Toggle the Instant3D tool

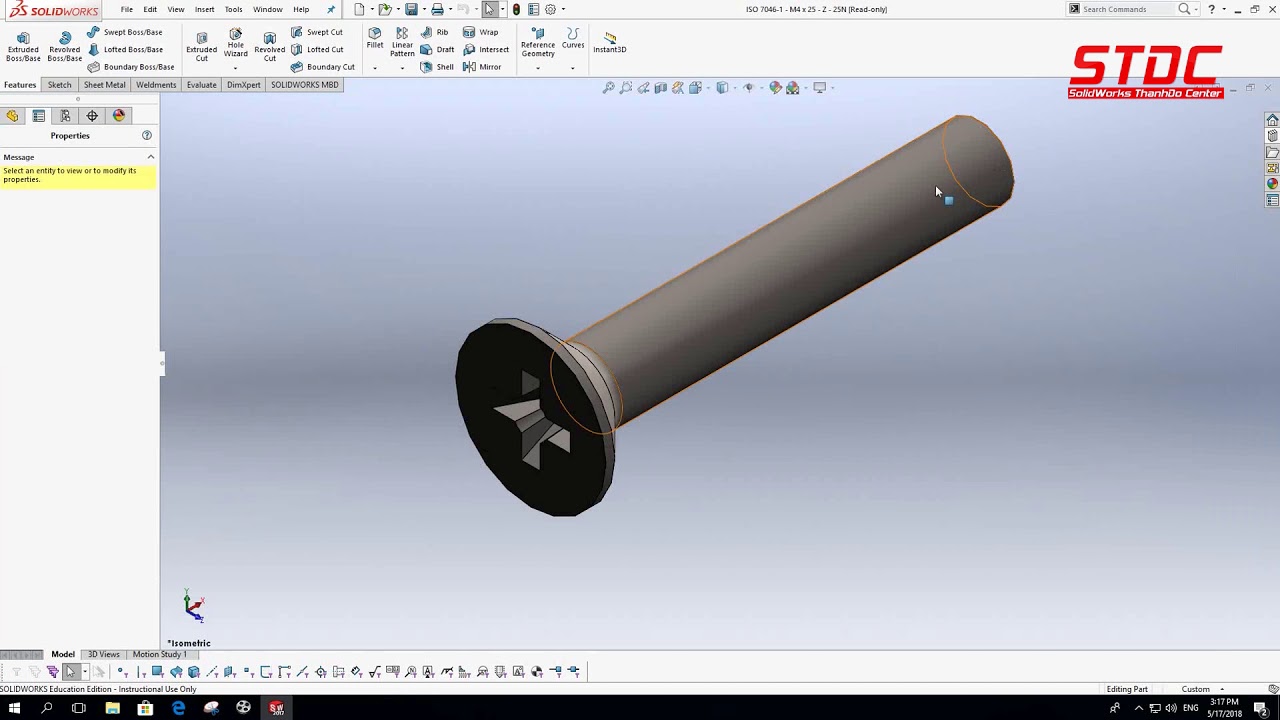pos(610,42)
